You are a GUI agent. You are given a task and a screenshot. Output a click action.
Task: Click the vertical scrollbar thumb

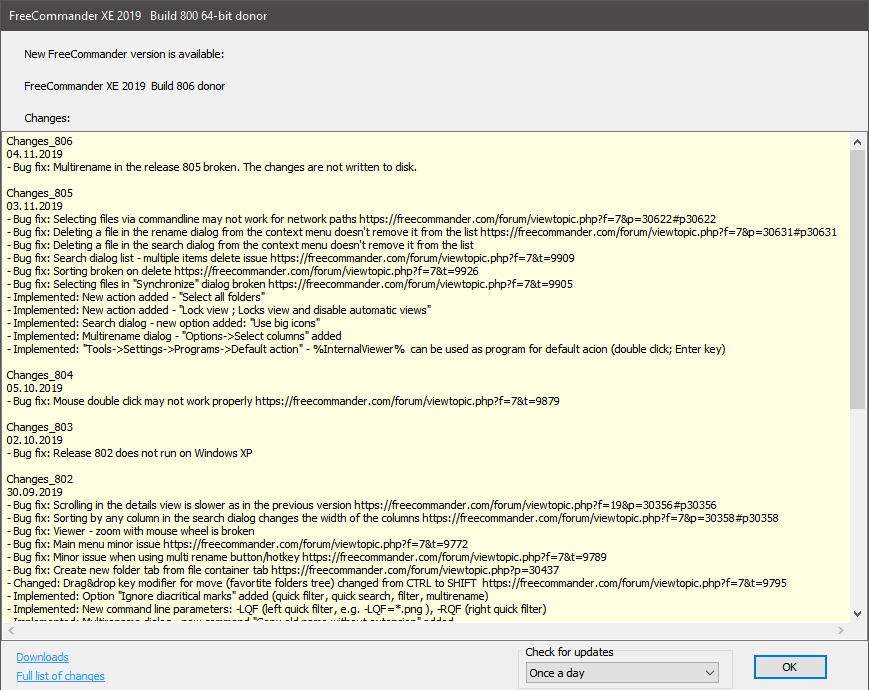tap(857, 280)
